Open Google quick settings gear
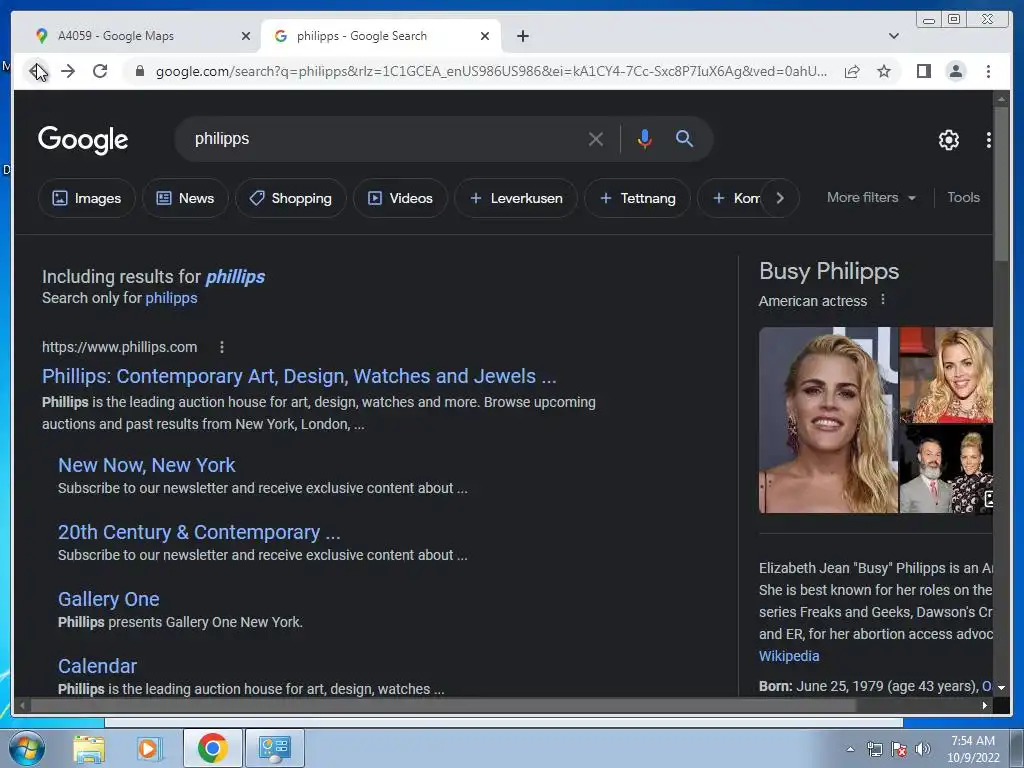Viewport: 1024px width, 768px height. point(948,140)
